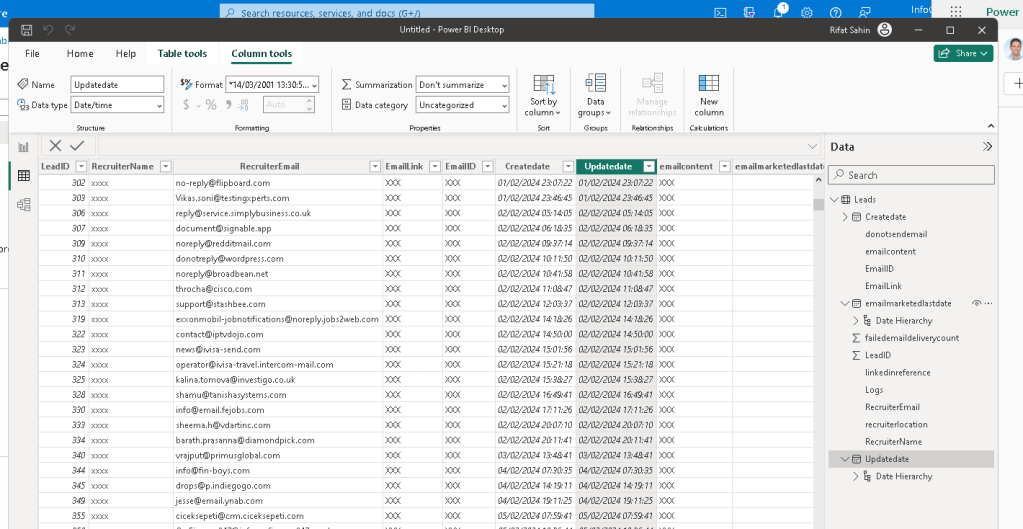This screenshot has width=1023, height=529.
Task: Select the RecruiterName column header
Action: coord(123,166)
